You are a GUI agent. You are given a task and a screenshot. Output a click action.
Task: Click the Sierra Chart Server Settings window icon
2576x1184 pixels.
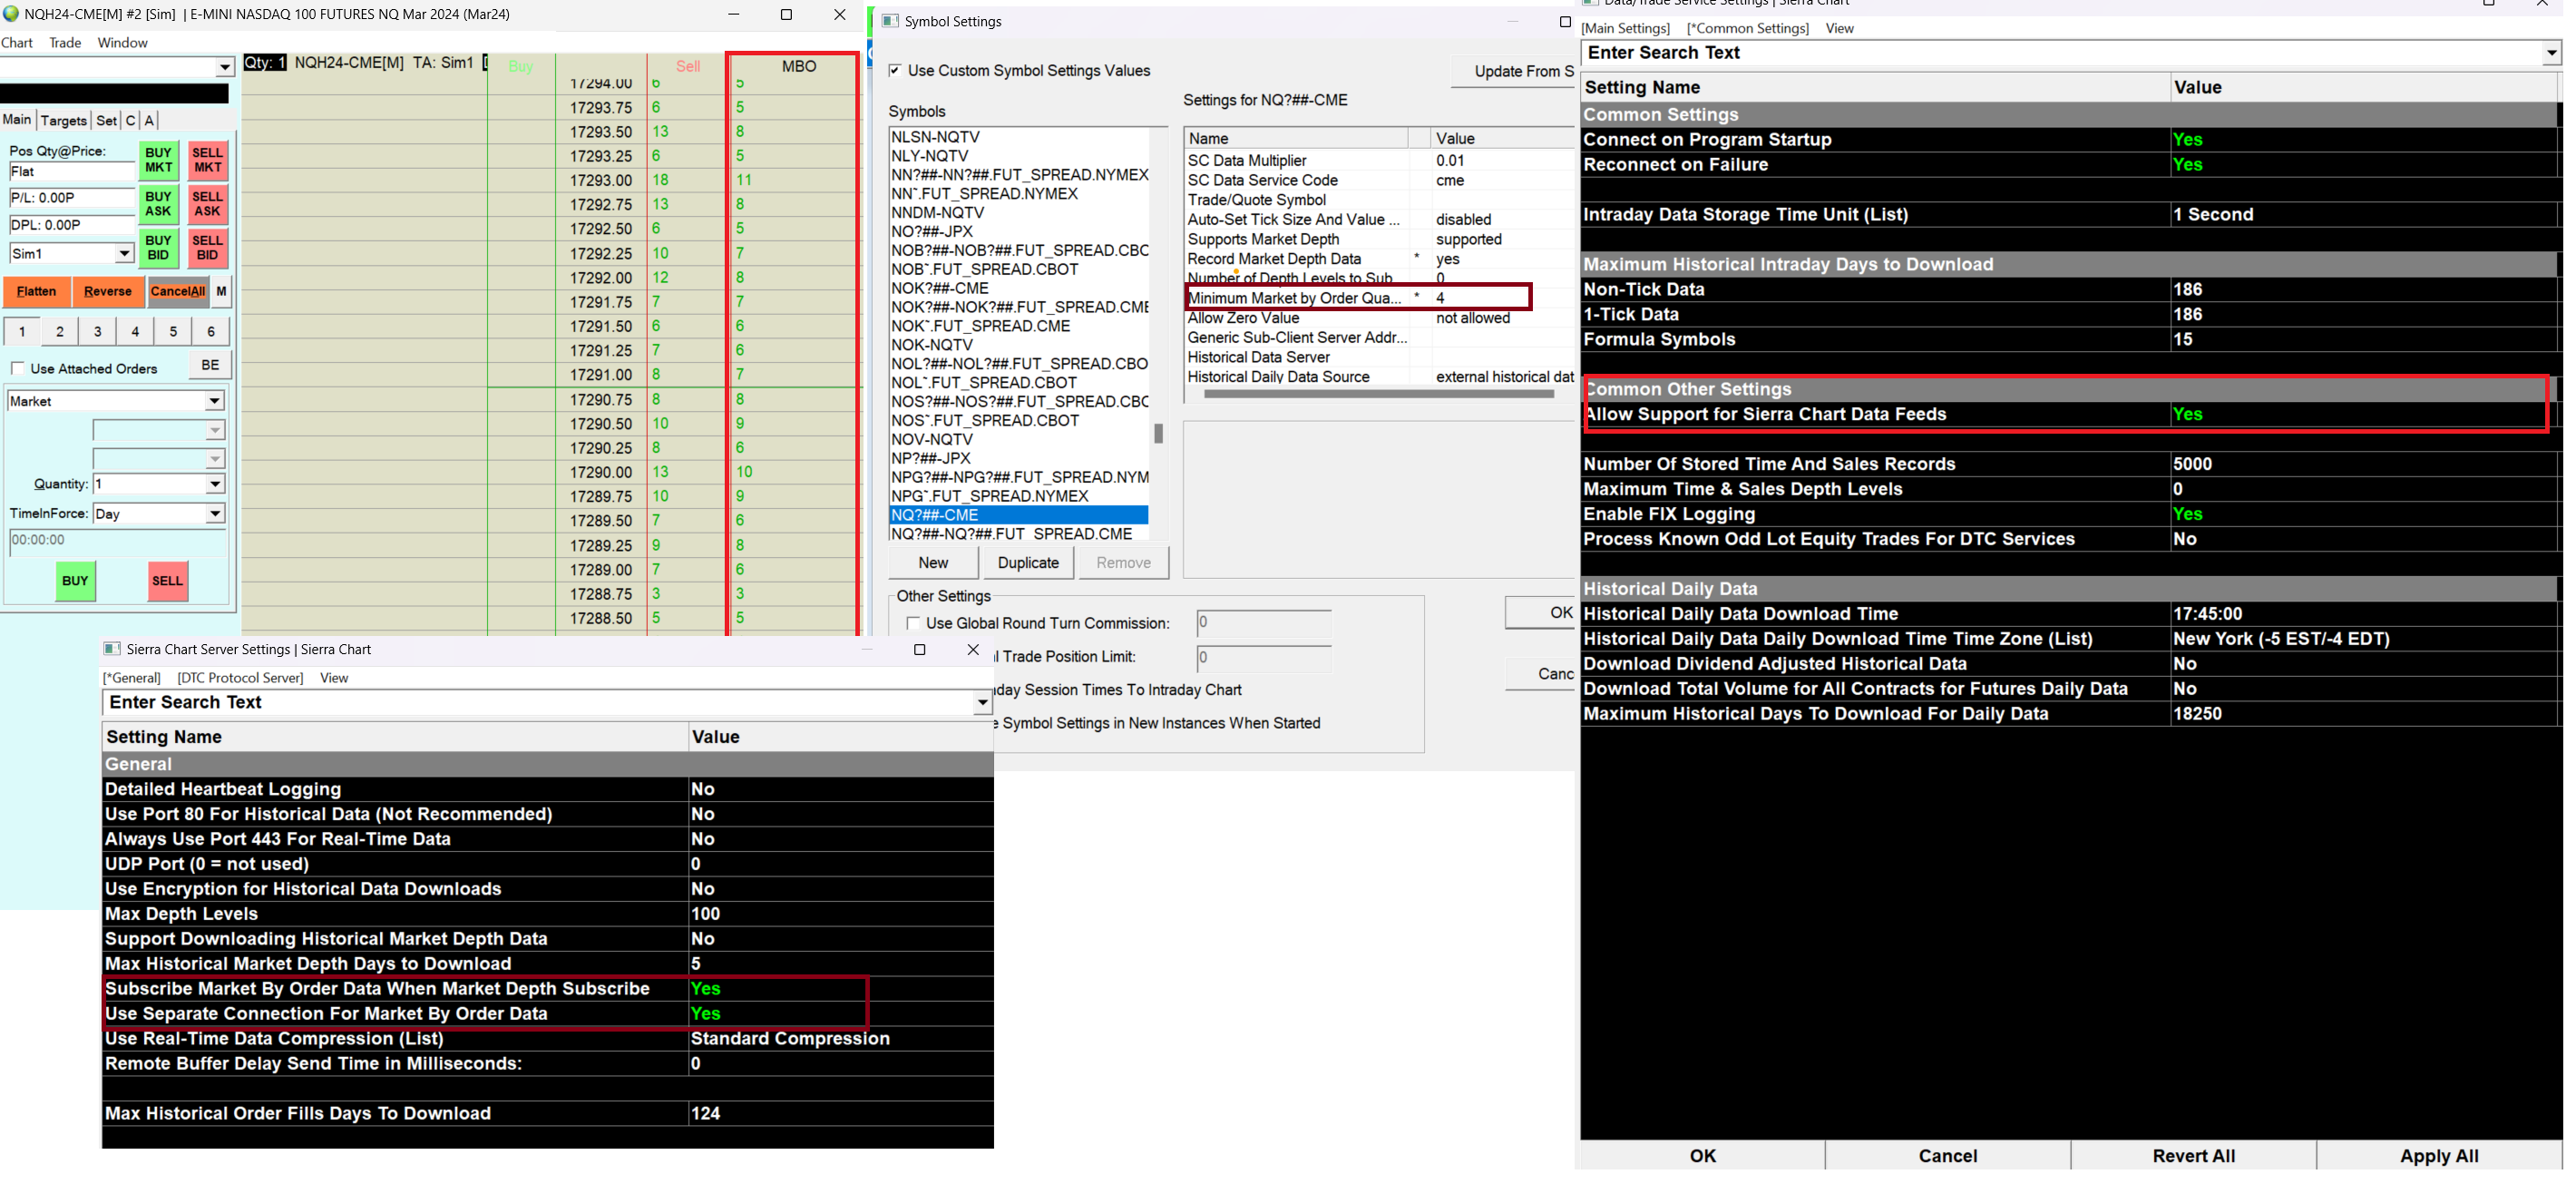coord(112,649)
